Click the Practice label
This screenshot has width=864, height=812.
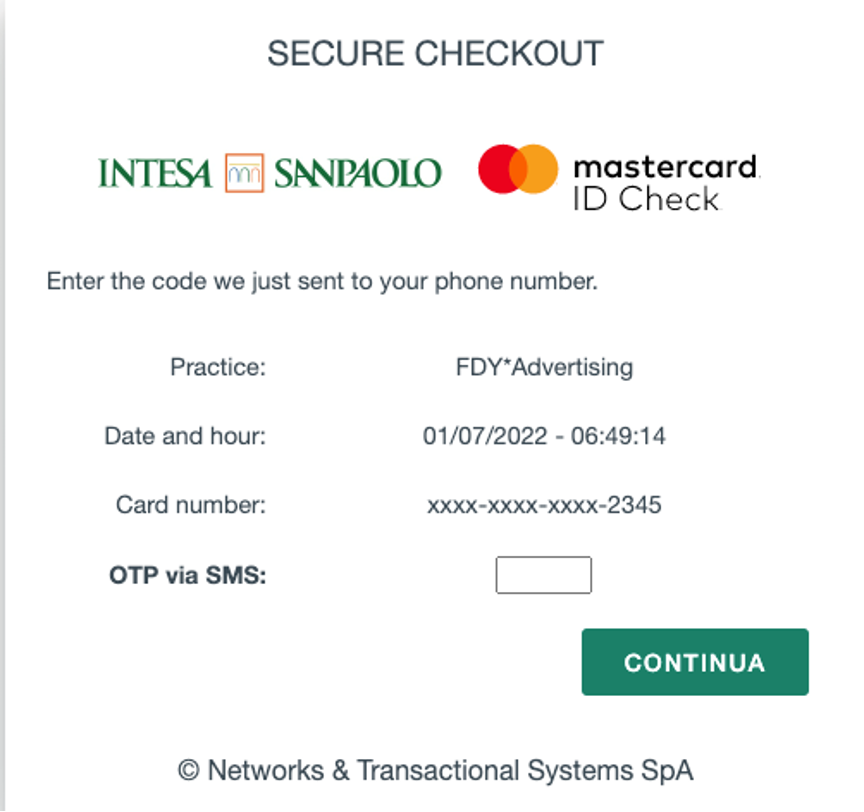(x=218, y=367)
